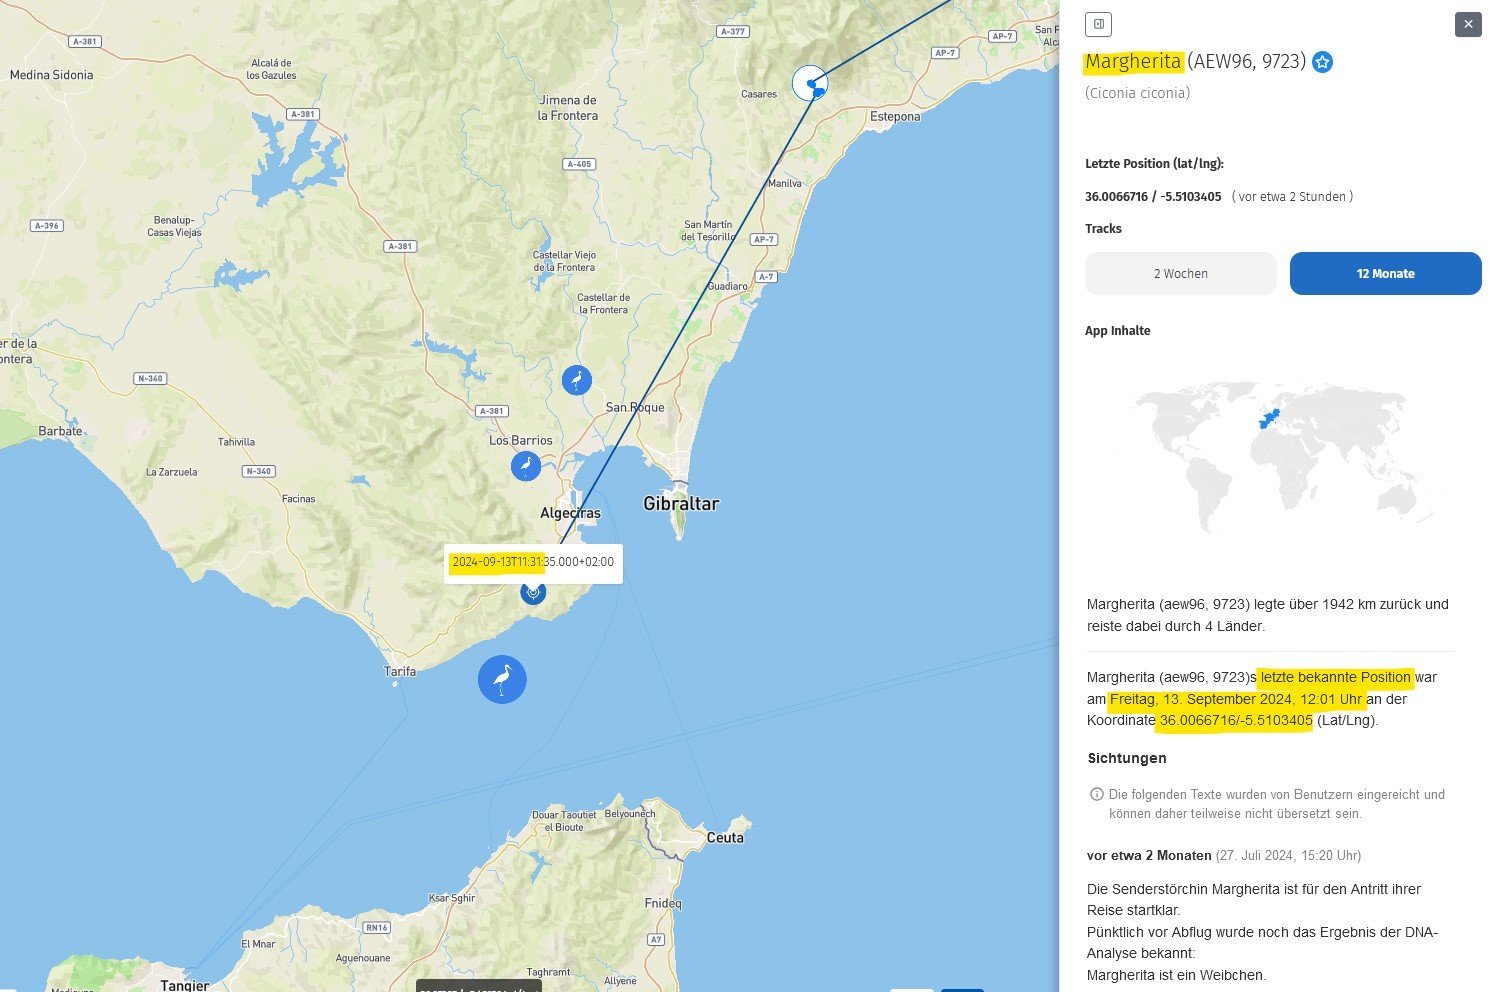Click the last position coordinates 36.0066716 / -5.5103405
The image size is (1495, 992).
1153,197
